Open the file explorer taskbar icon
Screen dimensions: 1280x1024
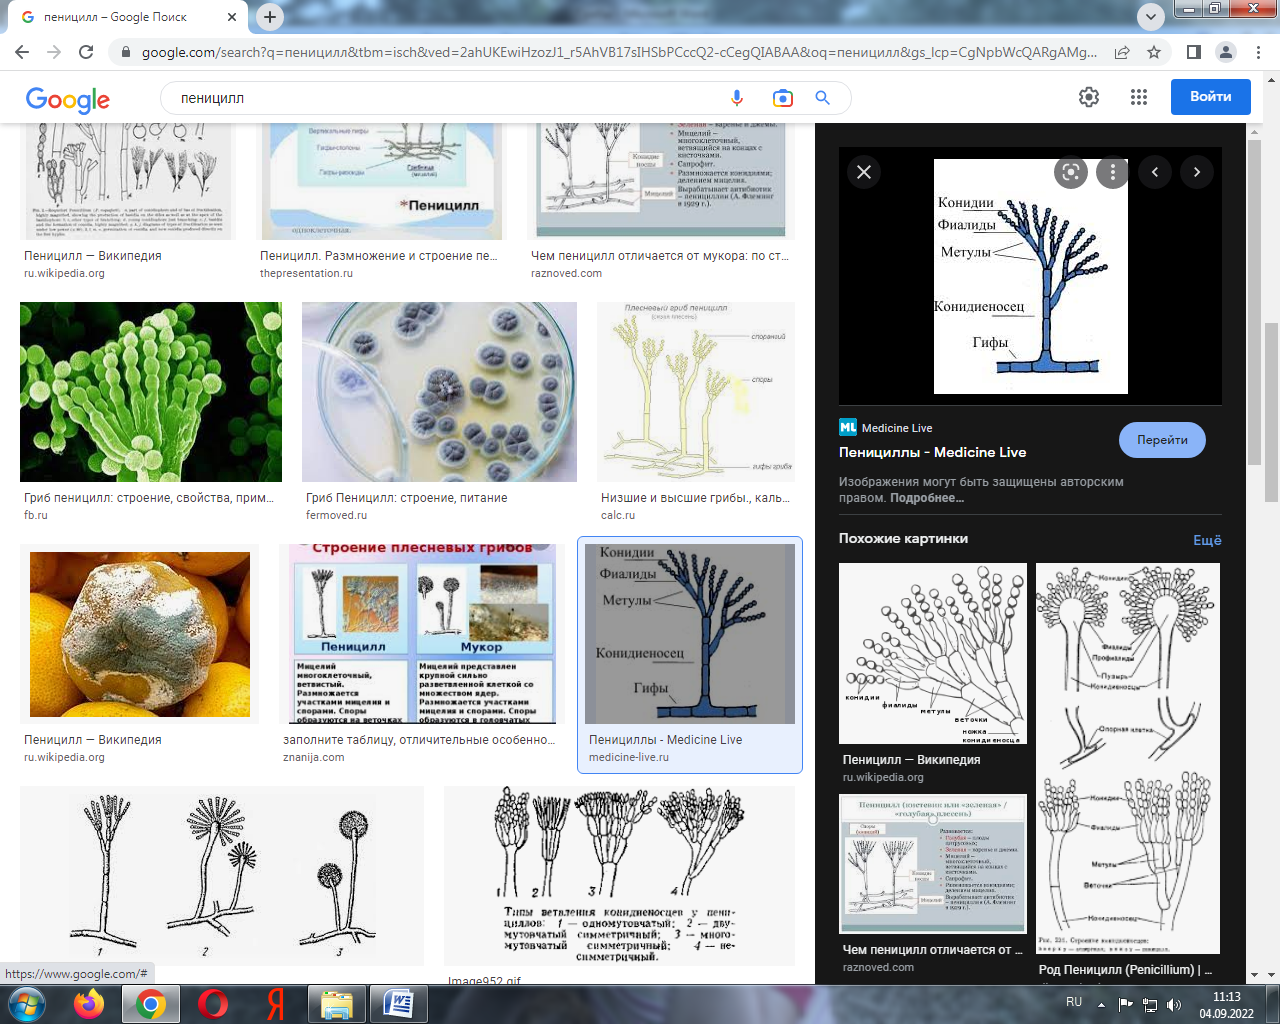point(337,1003)
